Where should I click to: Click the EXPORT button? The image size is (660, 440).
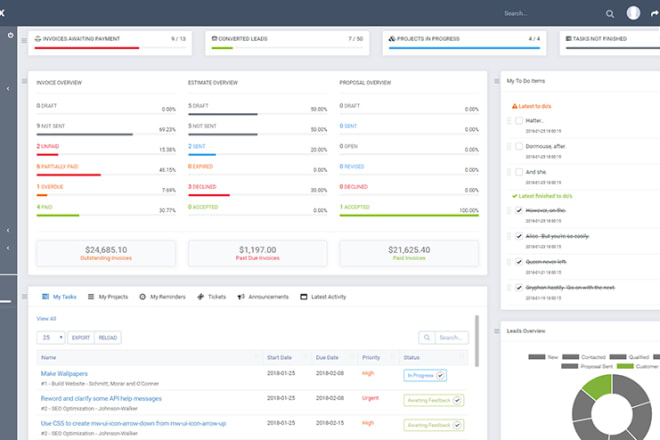coord(81,338)
